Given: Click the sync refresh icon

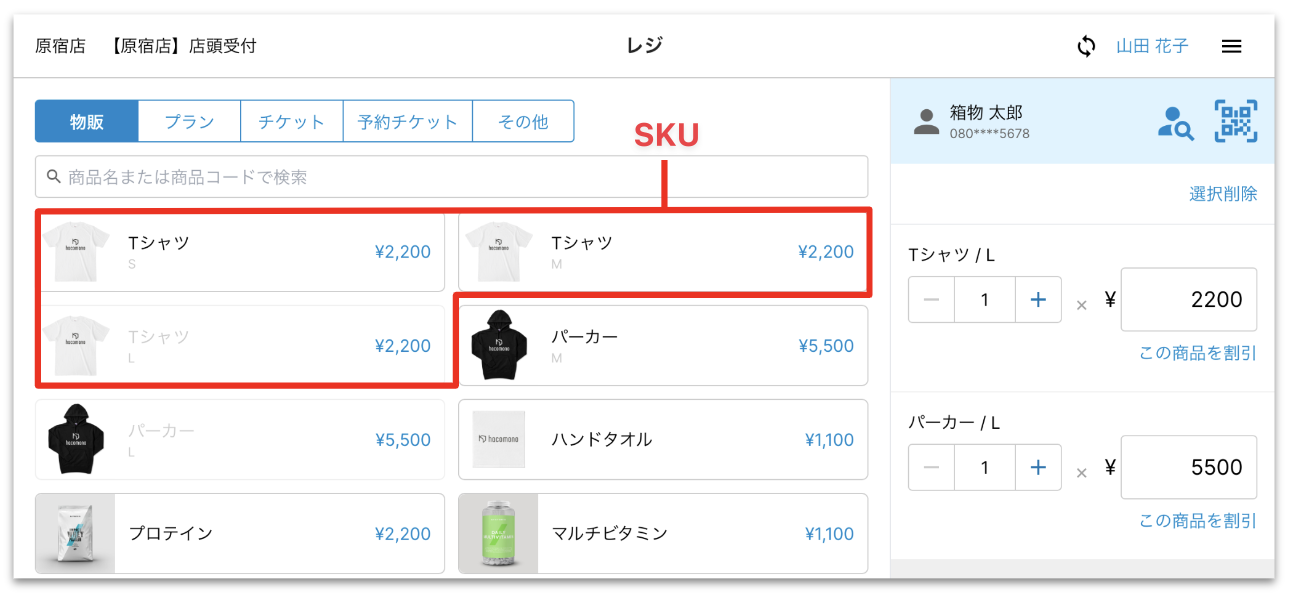Looking at the screenshot, I should [x=1086, y=46].
